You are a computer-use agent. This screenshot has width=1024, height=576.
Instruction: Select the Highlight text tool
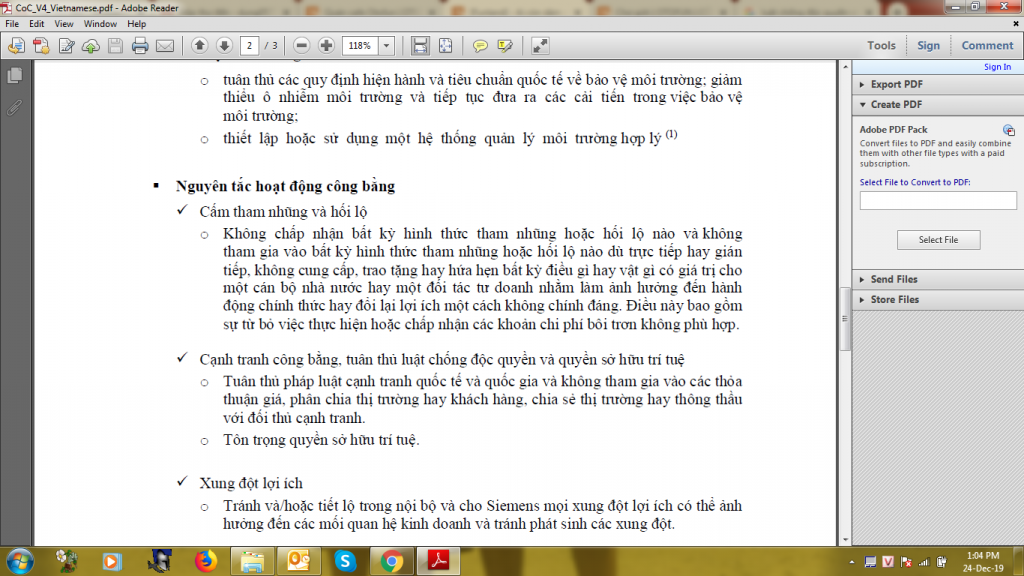click(x=505, y=46)
